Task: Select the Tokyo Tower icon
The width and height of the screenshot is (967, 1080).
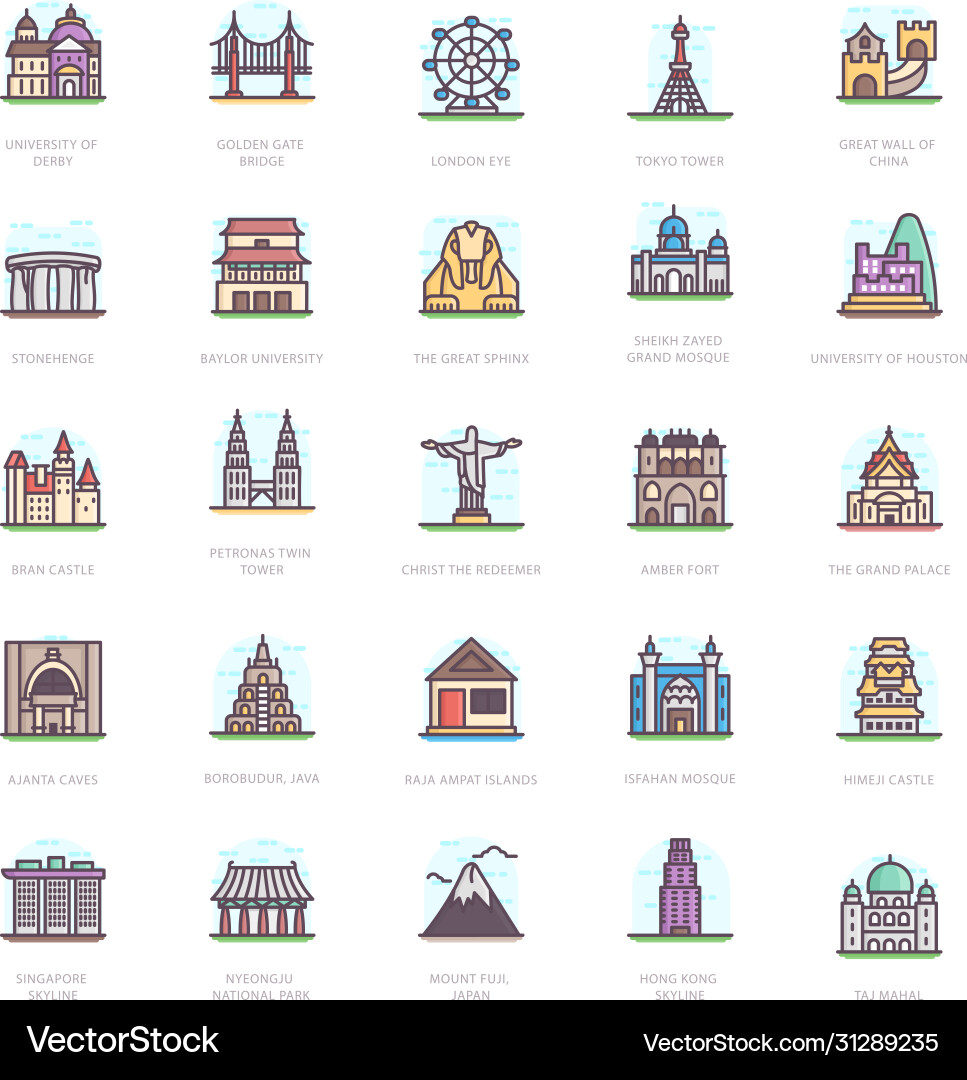Action: [680, 65]
